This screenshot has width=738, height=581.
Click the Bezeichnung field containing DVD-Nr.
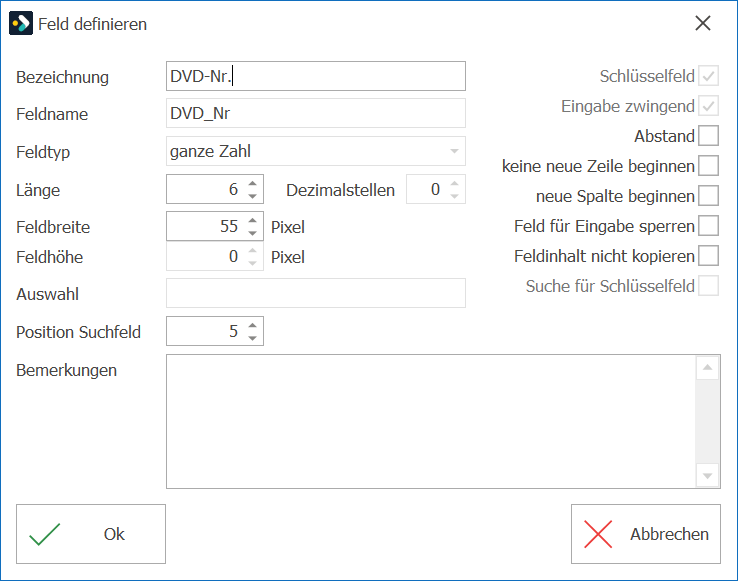tap(316, 76)
